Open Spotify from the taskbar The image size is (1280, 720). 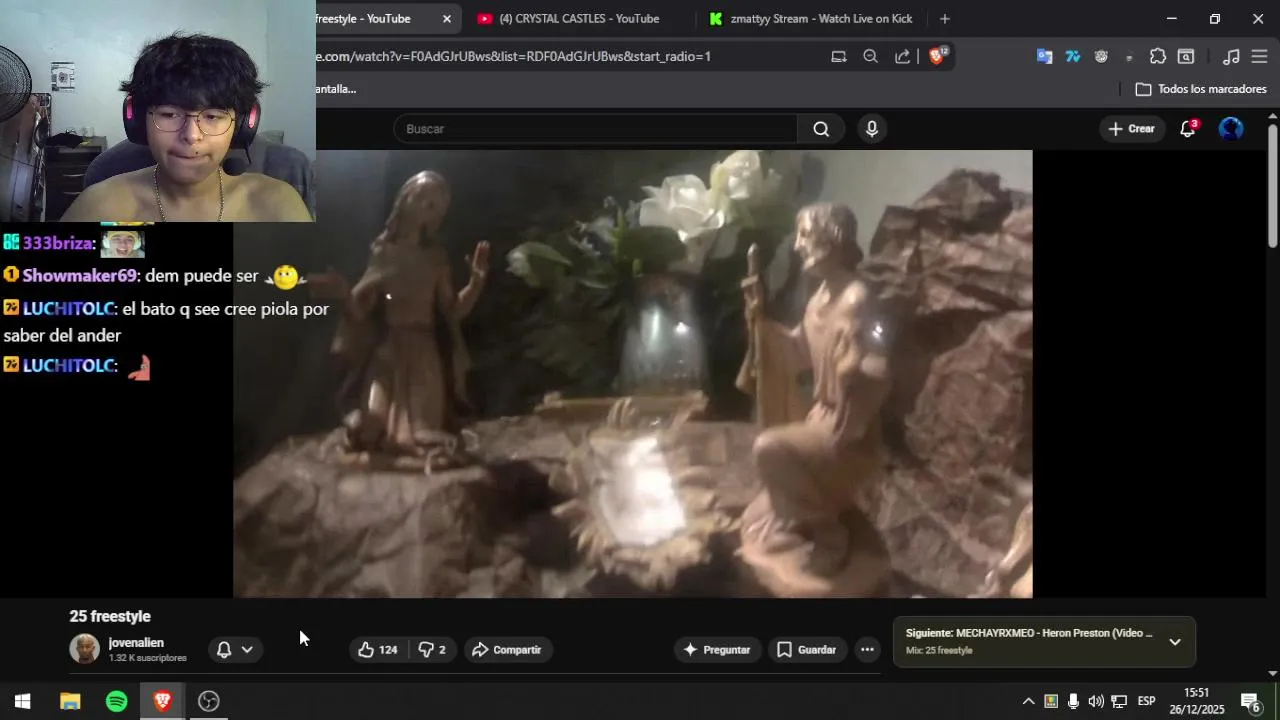(116, 701)
